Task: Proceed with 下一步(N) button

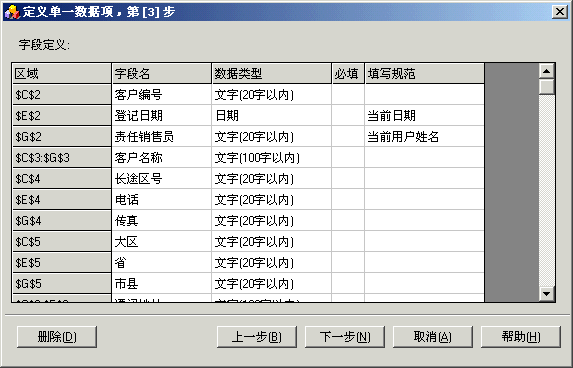Action: pyautogui.click(x=345, y=337)
